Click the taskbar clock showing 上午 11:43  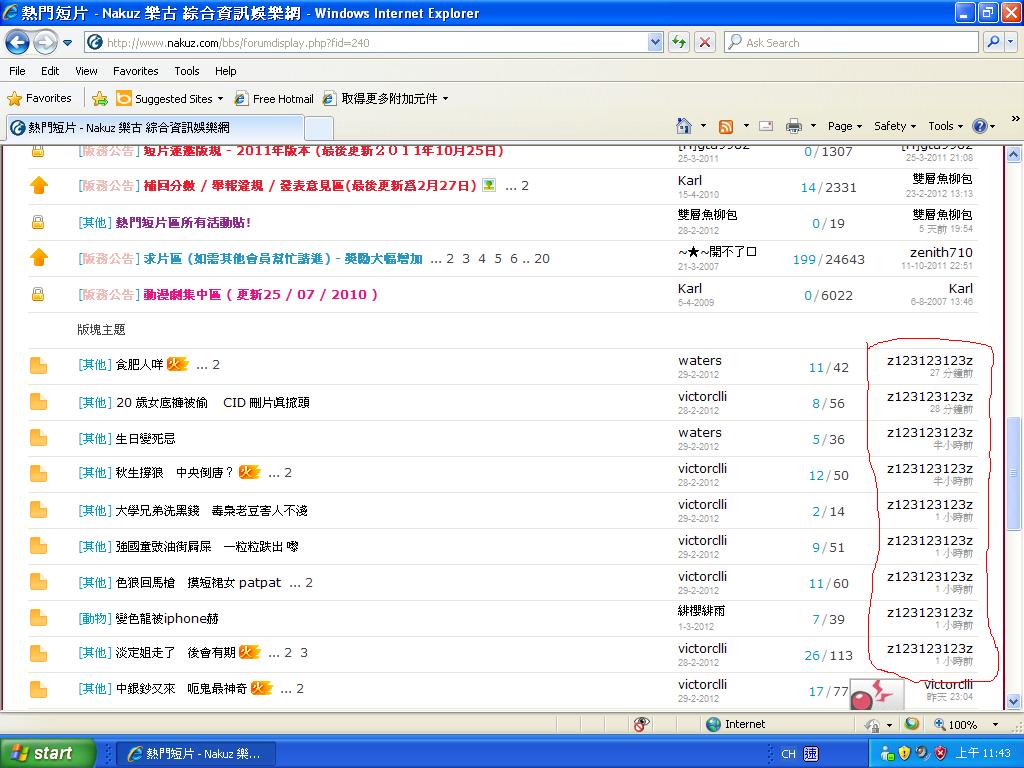click(983, 754)
